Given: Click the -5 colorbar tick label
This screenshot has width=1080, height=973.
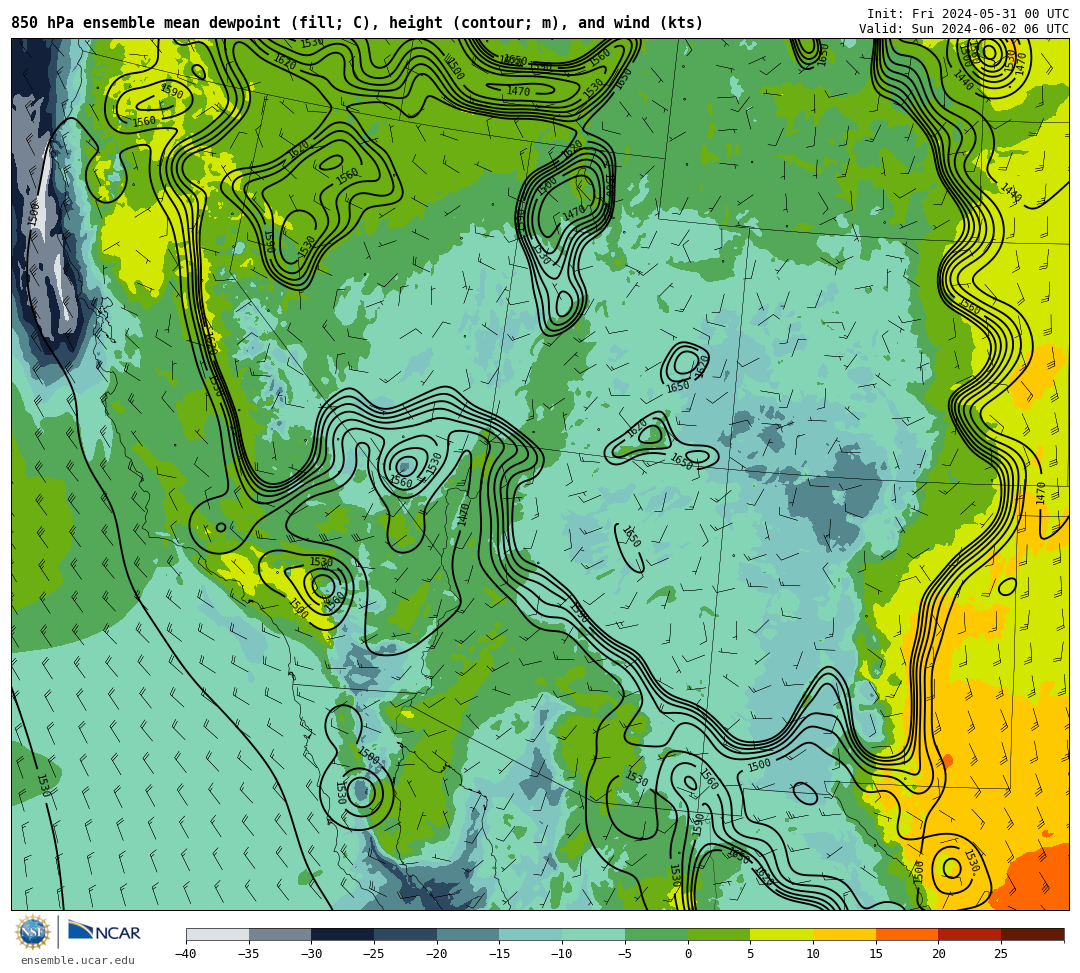Looking at the screenshot, I should pos(625,954).
